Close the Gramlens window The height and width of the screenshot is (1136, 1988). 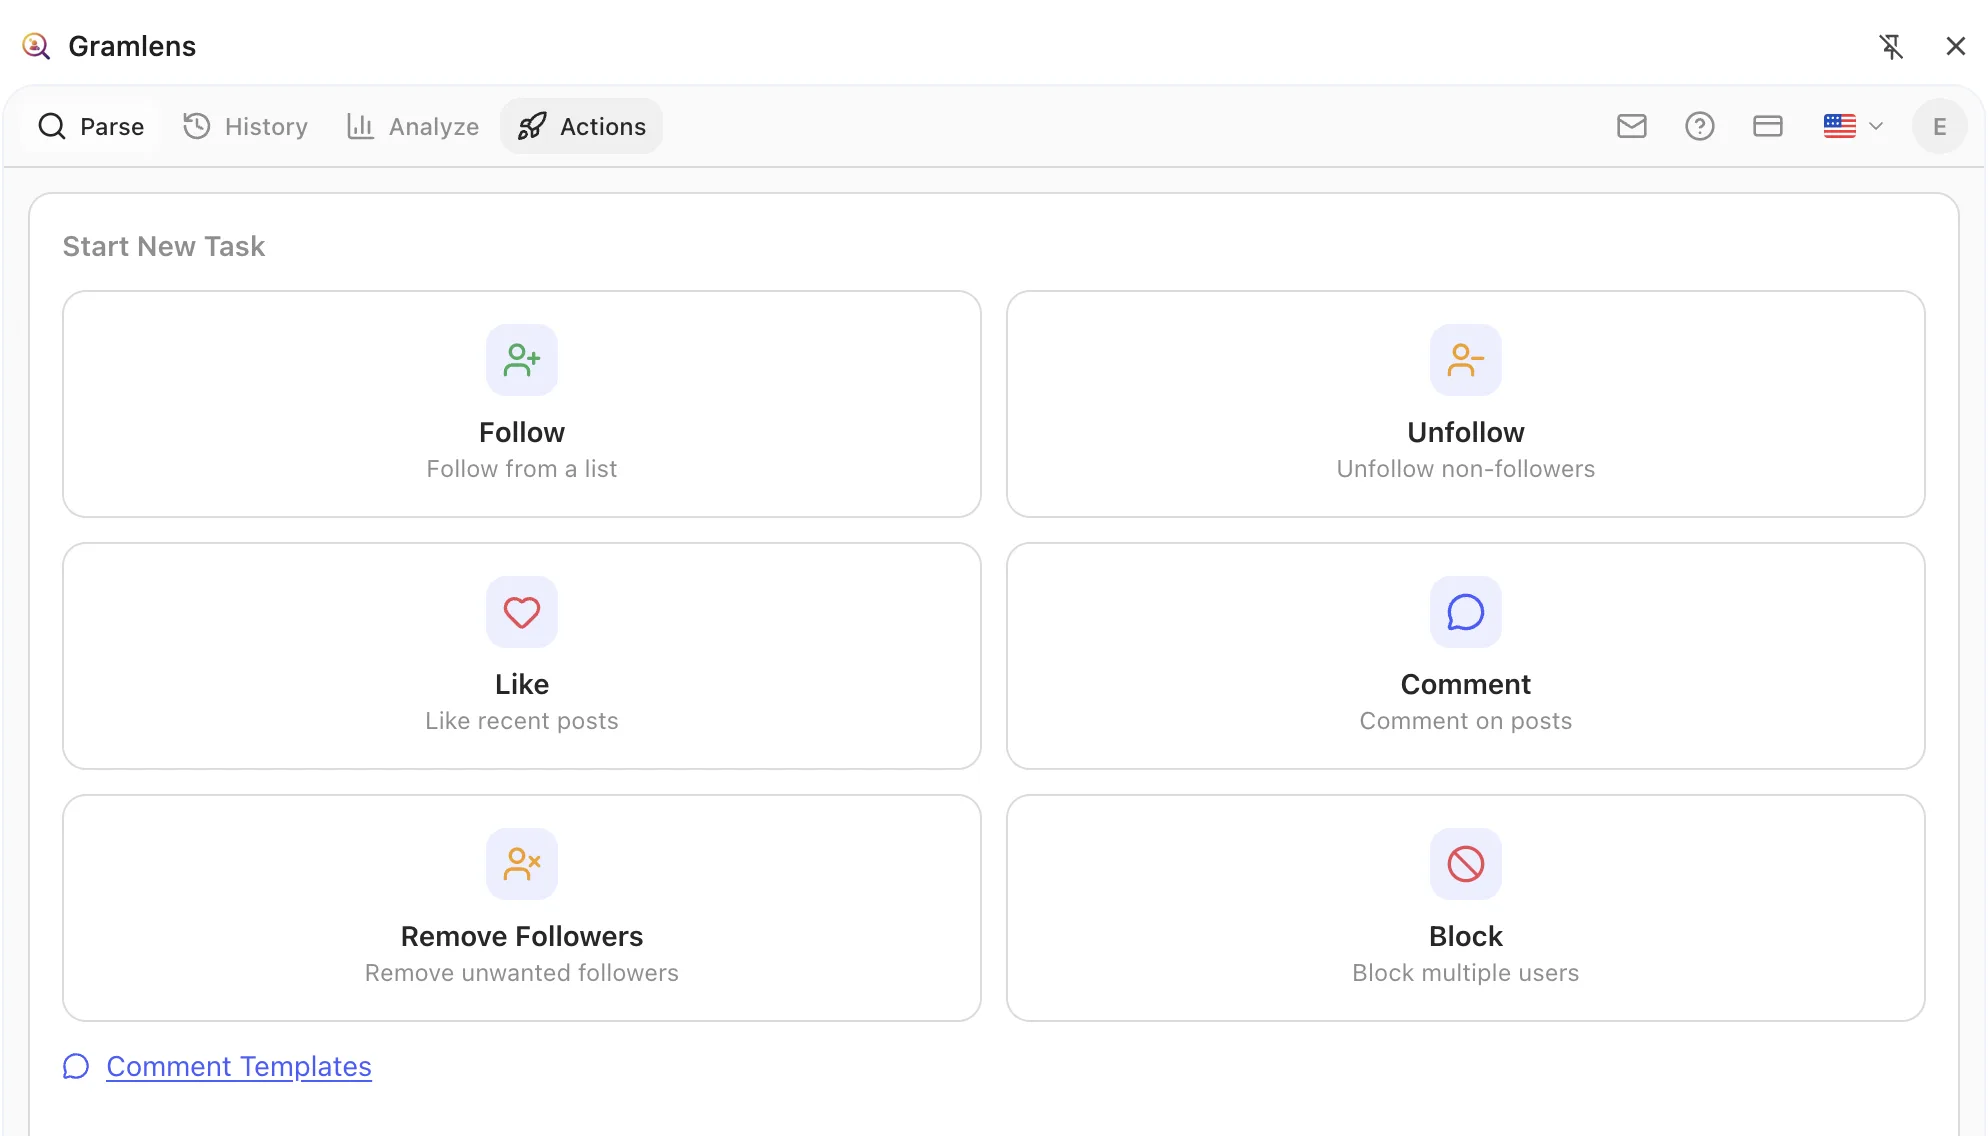point(1956,46)
